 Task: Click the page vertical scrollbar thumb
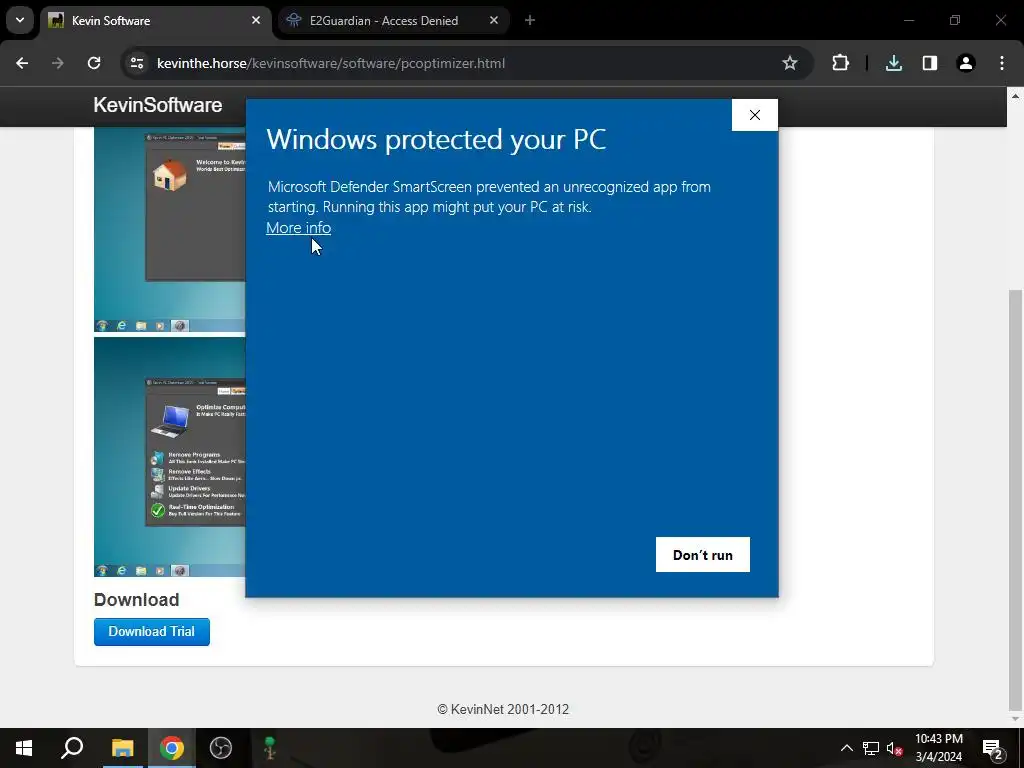coord(1015,500)
